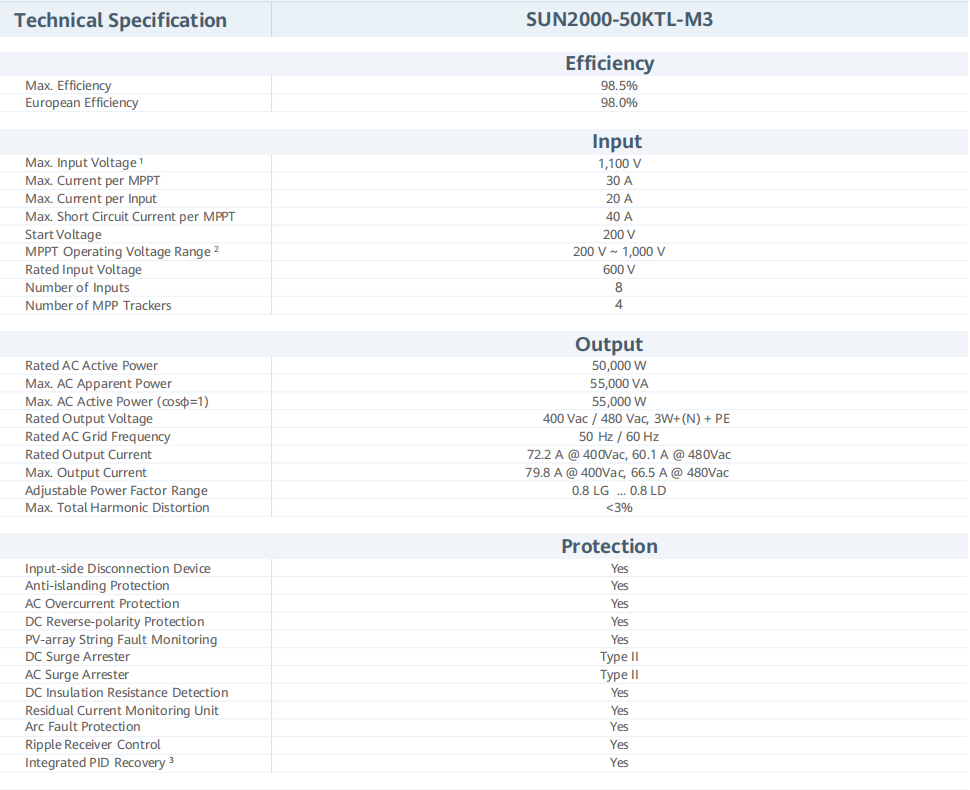Image resolution: width=970 pixels, height=790 pixels.
Task: Click the value 4 for MPP trackers
Action: point(619,304)
